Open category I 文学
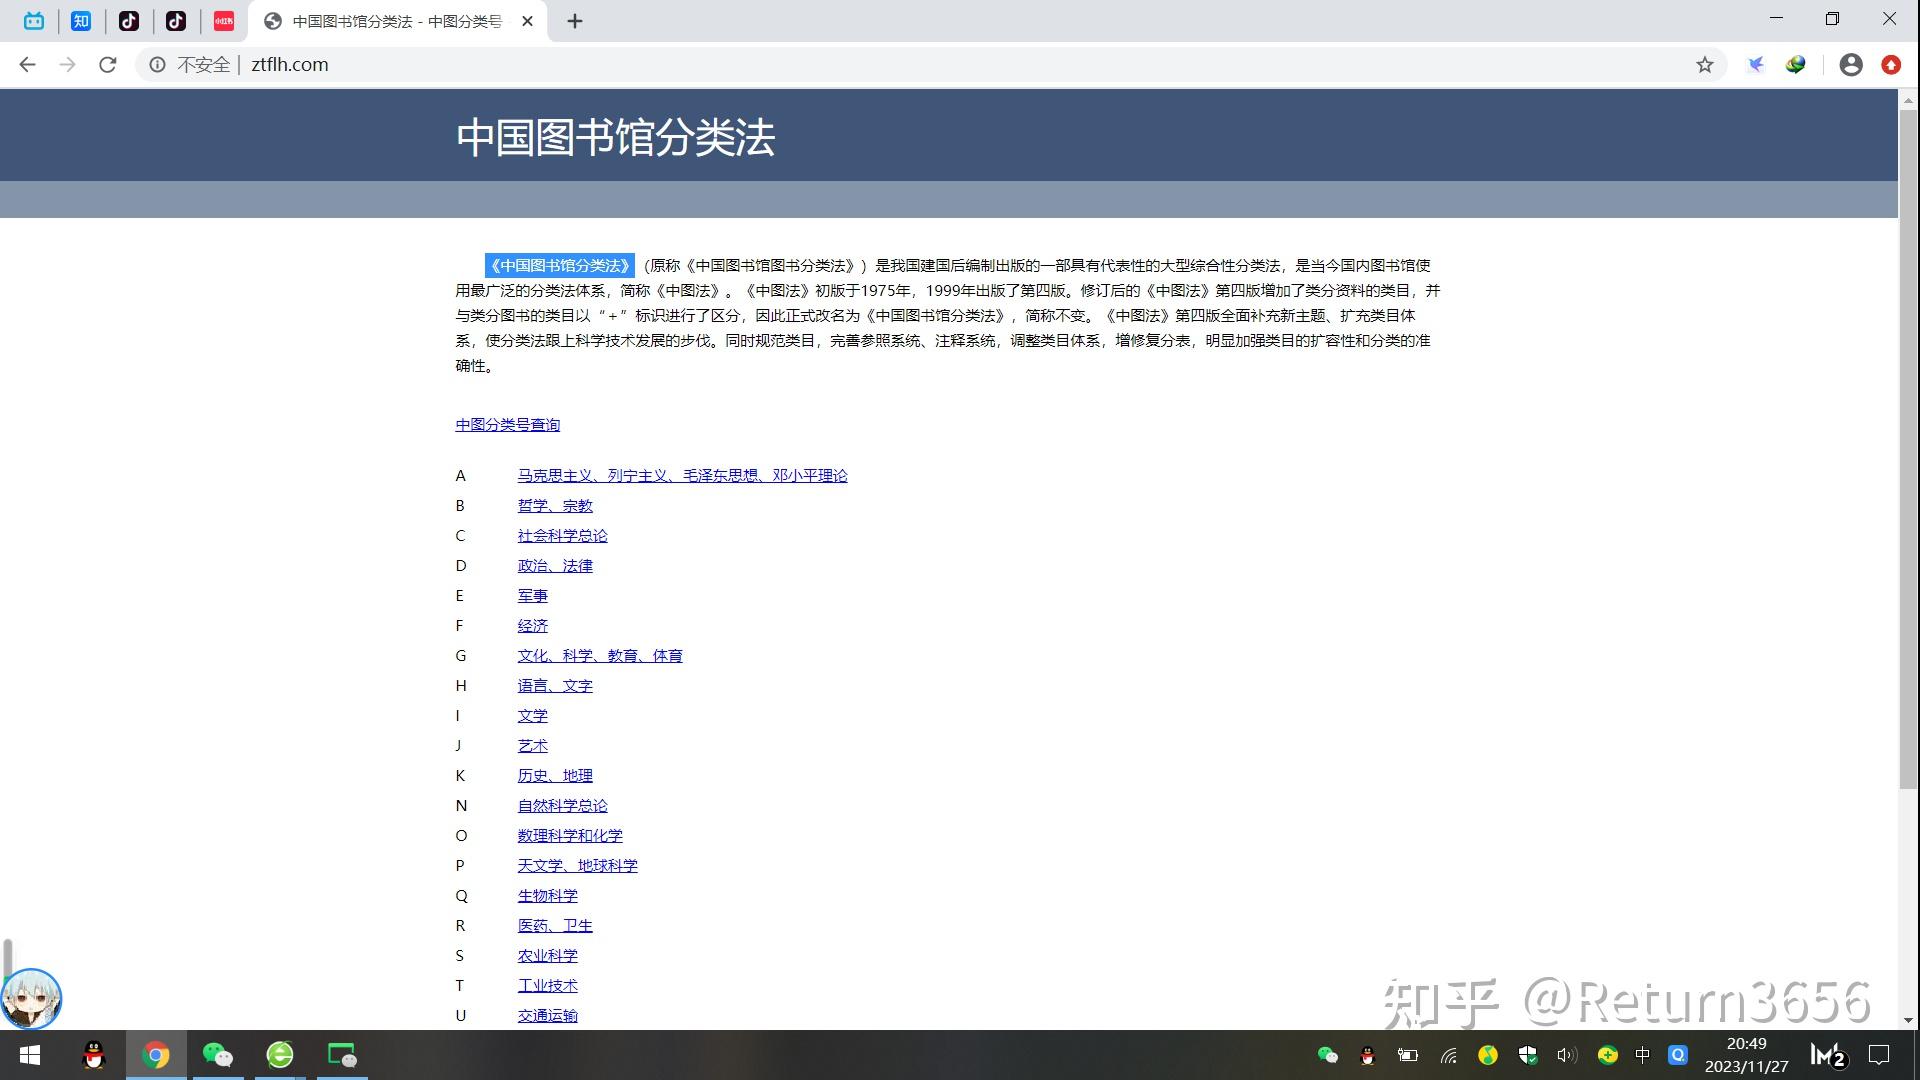 pyautogui.click(x=532, y=716)
